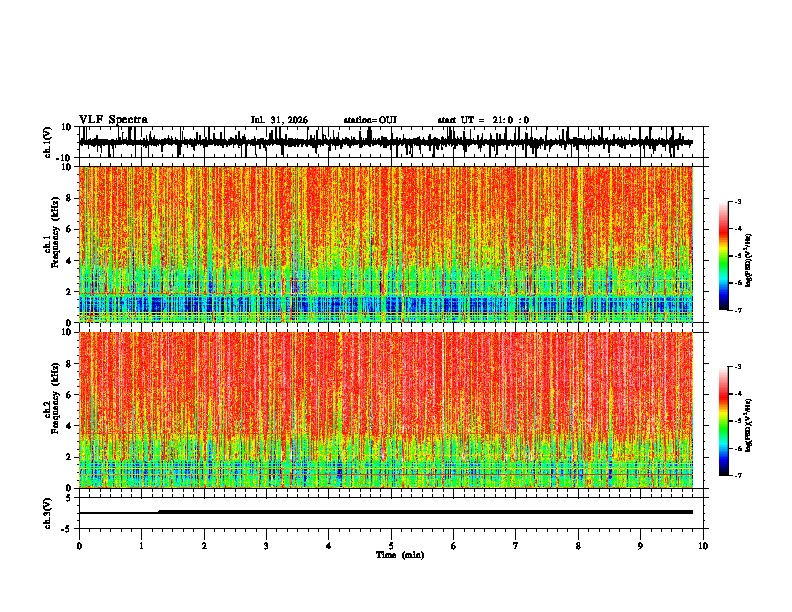Image resolution: width=792 pixels, height=612 pixels.
Task: Click inside the ch.2 spectrogram panel
Action: pos(386,410)
